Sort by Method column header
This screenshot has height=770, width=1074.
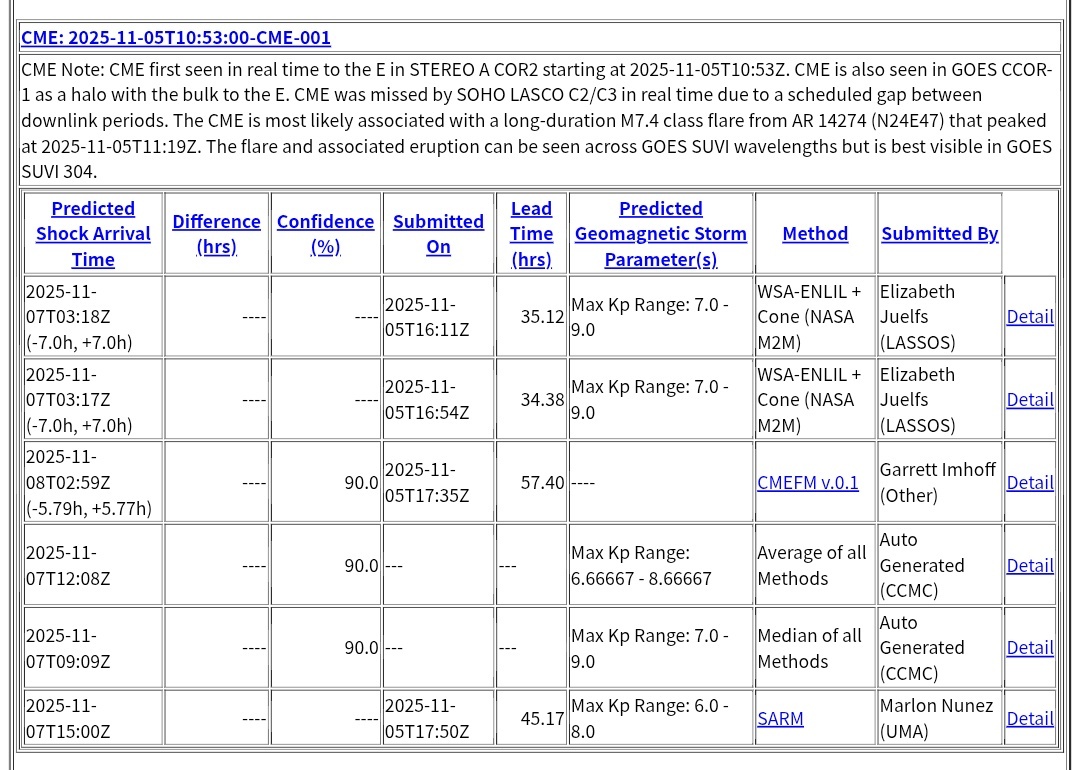[x=815, y=234]
